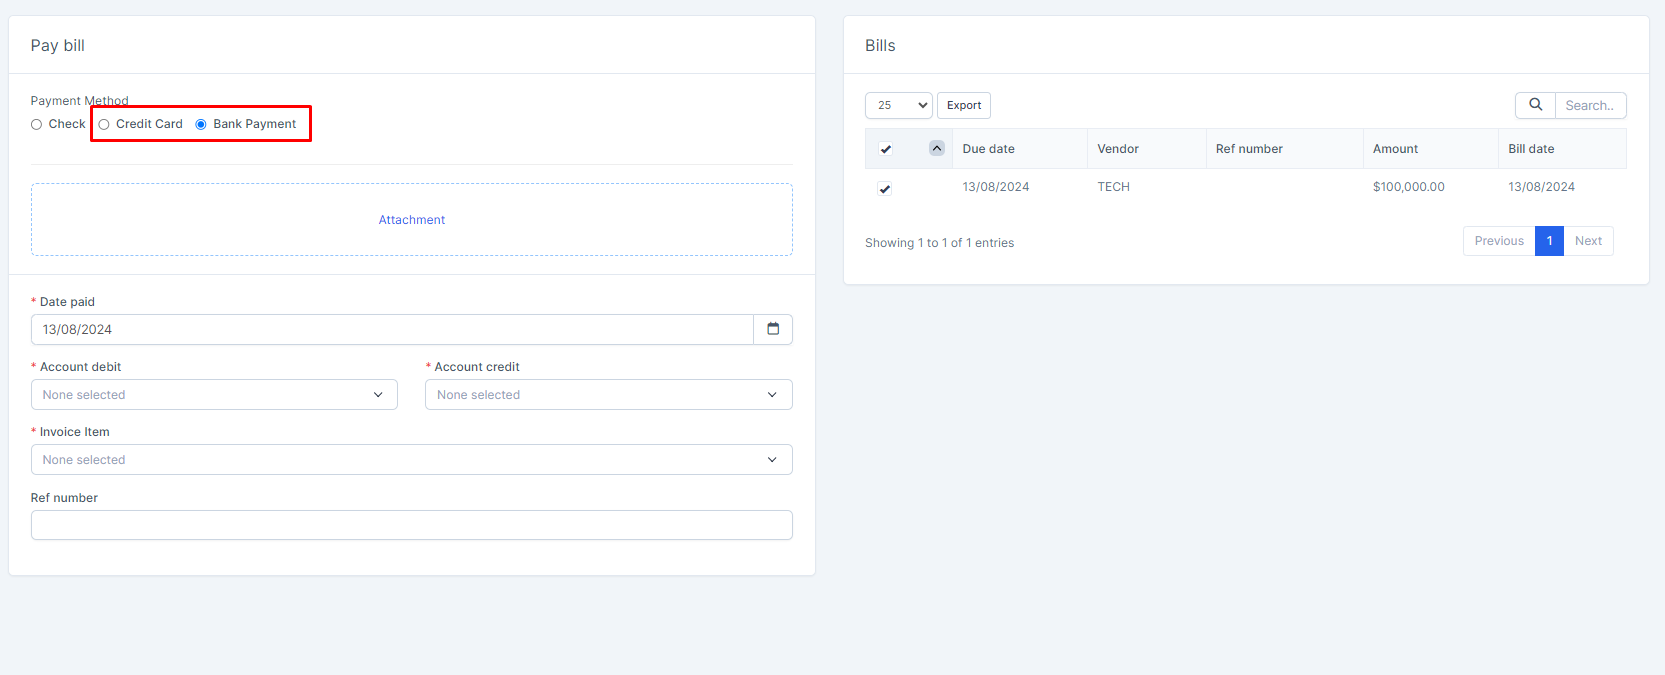Choose the Bank Payment radio option

[201, 125]
